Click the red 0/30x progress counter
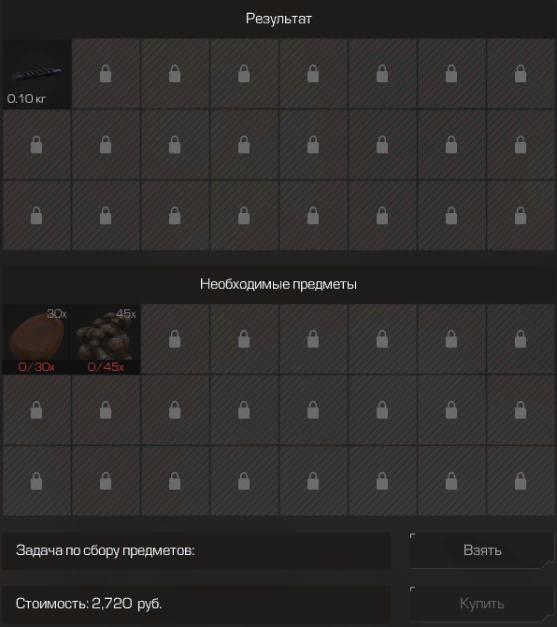Viewport: 557px width, 627px height. coord(36,367)
